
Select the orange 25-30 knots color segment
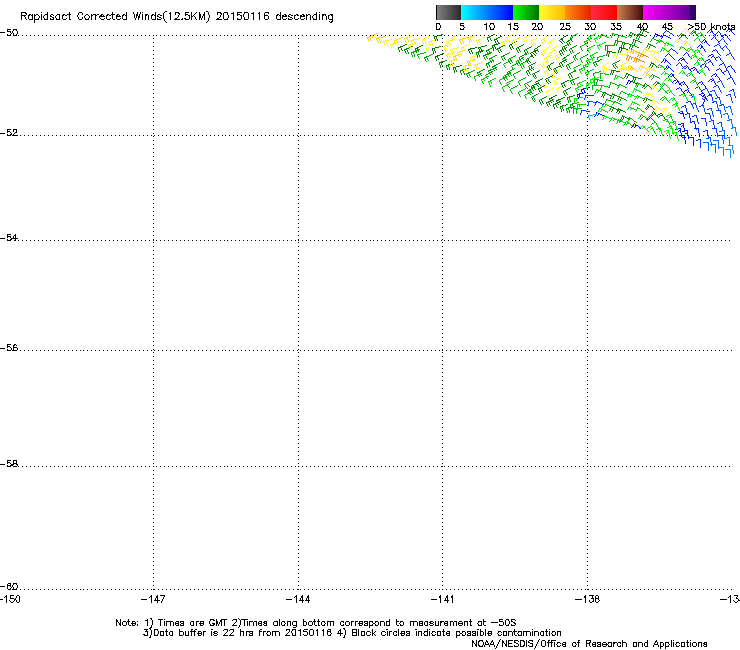tap(578, 12)
